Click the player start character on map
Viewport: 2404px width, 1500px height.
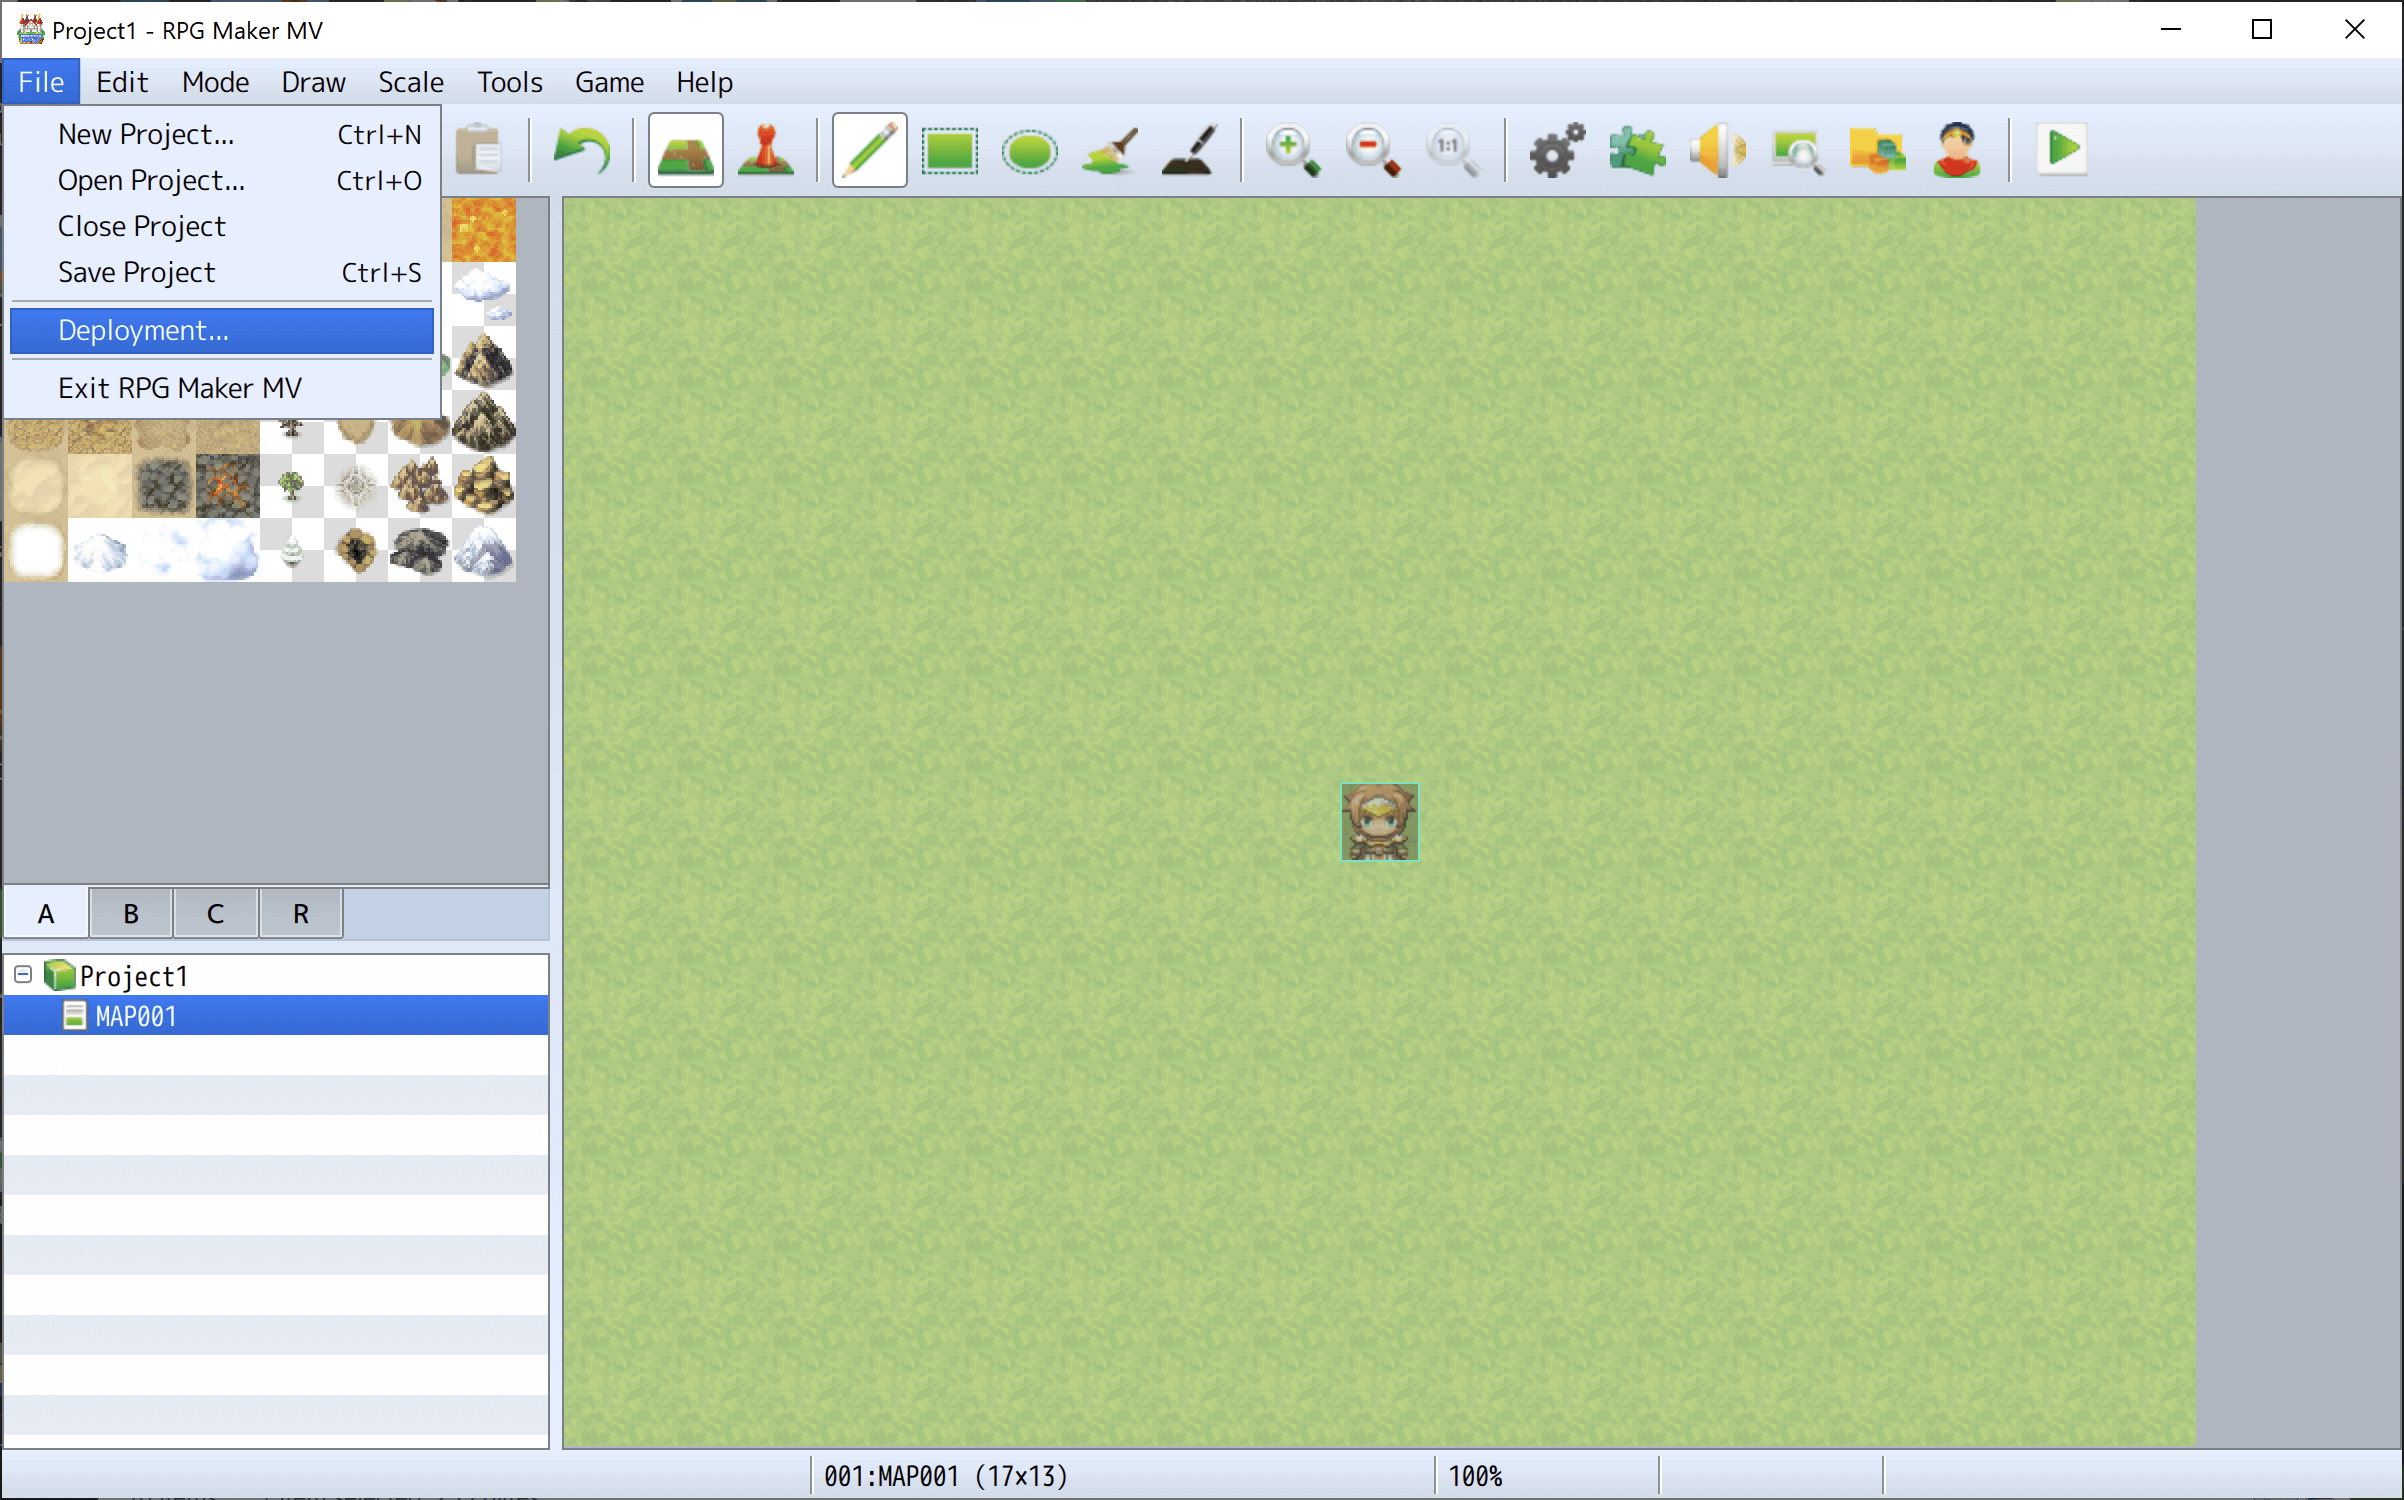(x=1379, y=822)
